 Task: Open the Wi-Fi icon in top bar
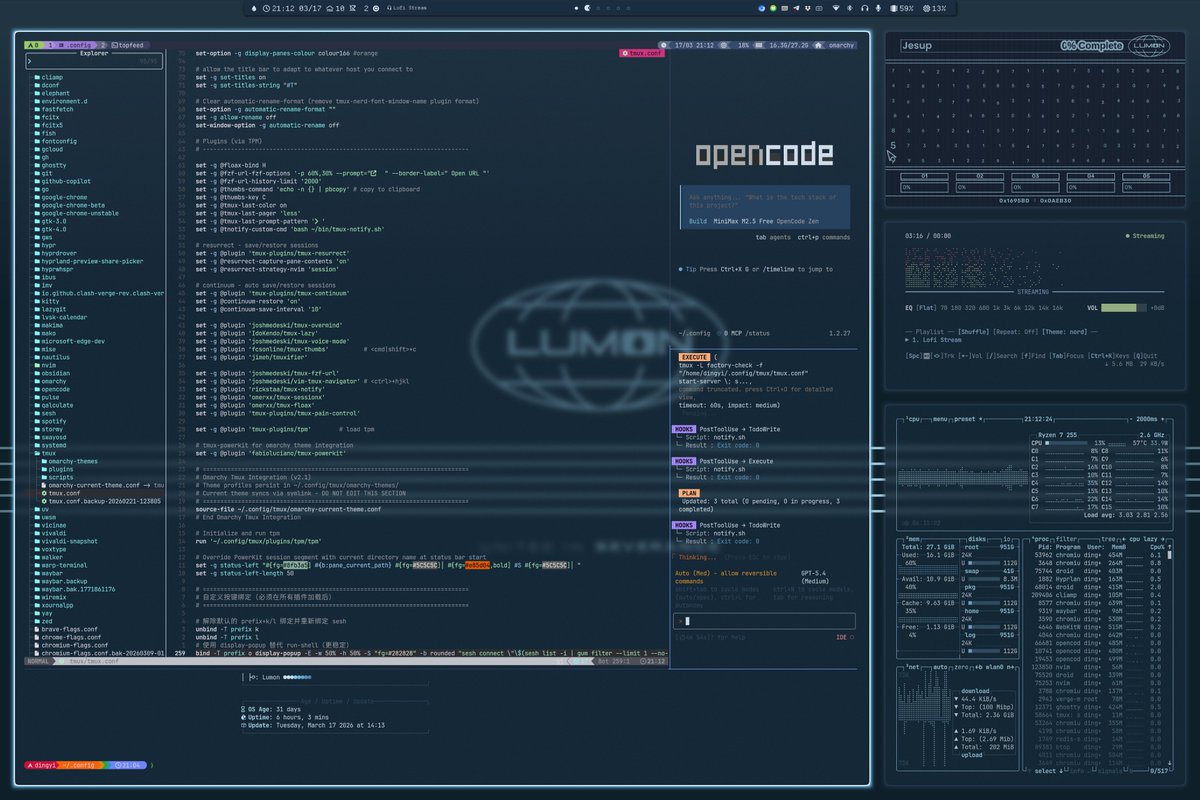[836, 8]
